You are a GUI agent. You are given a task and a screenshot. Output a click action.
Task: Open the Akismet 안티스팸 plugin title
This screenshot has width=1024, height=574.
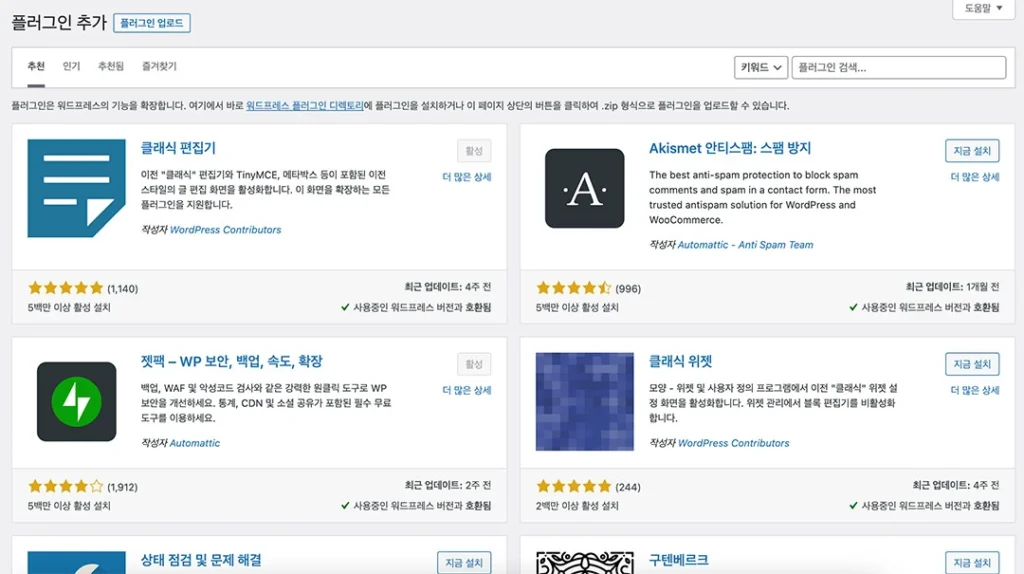pyautogui.click(x=729, y=148)
